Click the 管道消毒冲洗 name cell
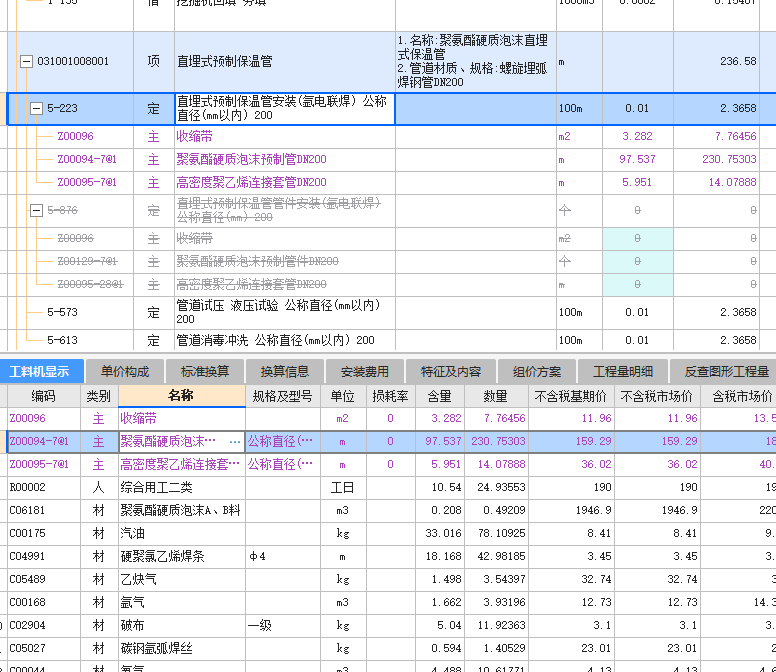The width and height of the screenshot is (776, 672). tap(285, 340)
